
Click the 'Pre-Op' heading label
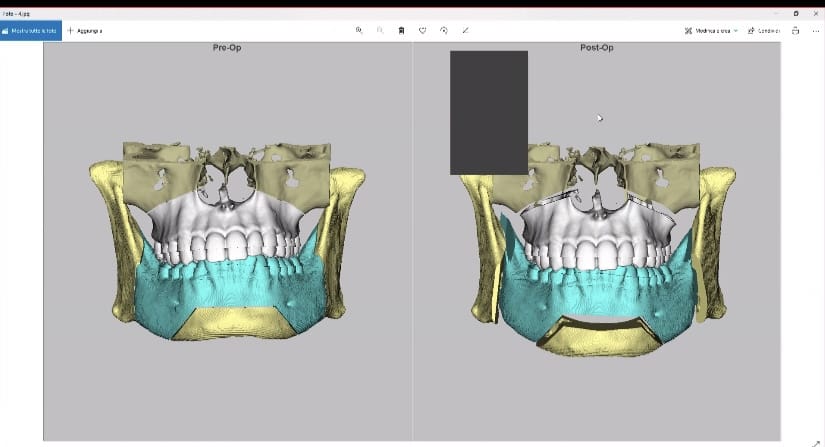227,48
